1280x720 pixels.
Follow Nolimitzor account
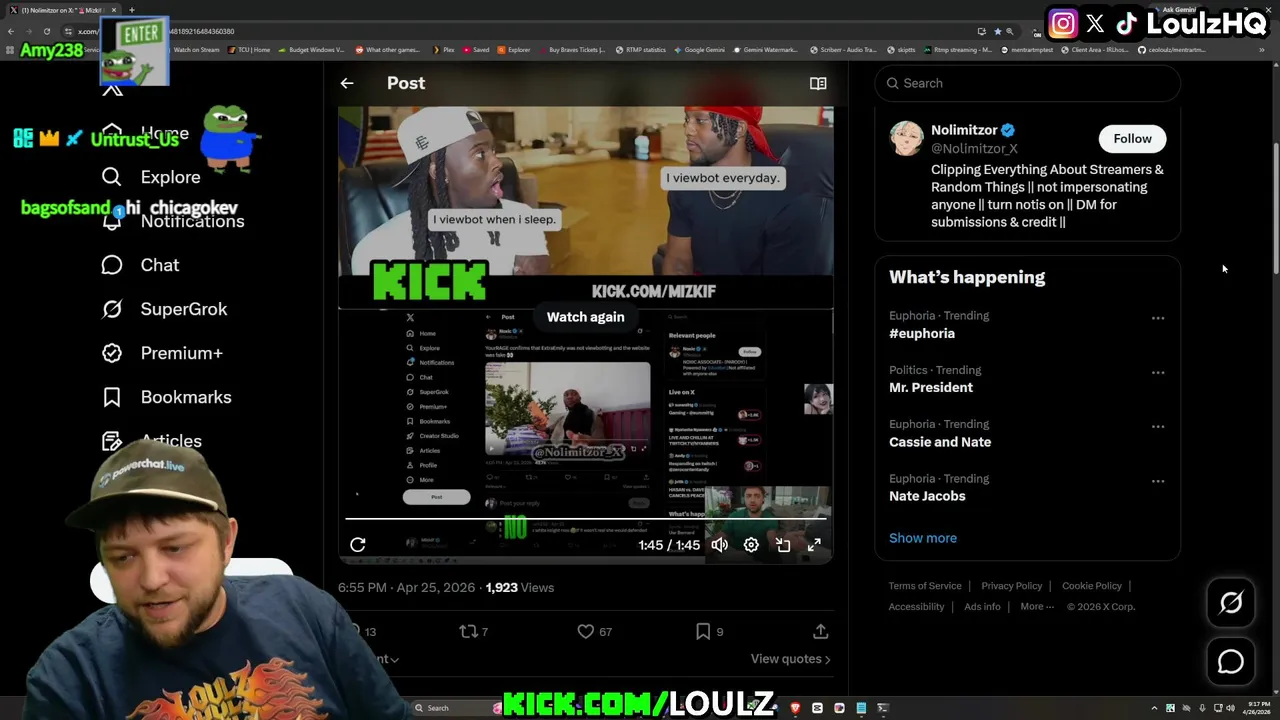tap(1132, 139)
